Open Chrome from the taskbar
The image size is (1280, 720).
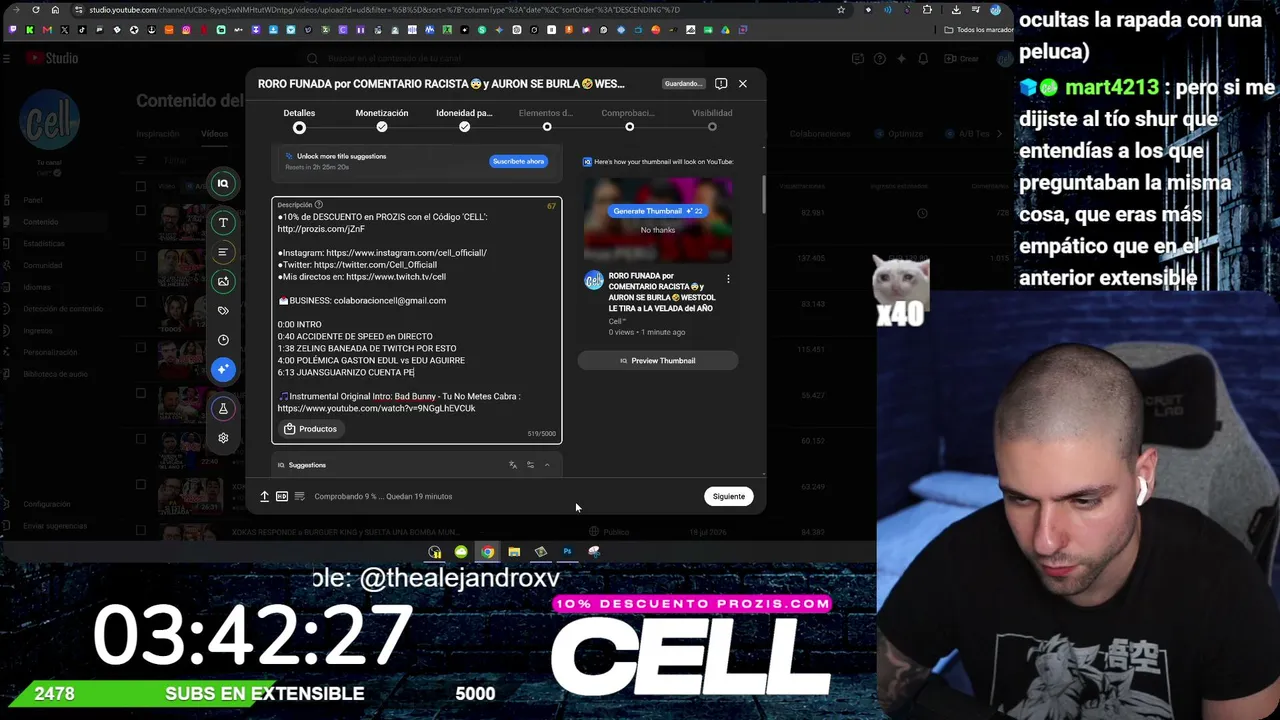click(487, 552)
